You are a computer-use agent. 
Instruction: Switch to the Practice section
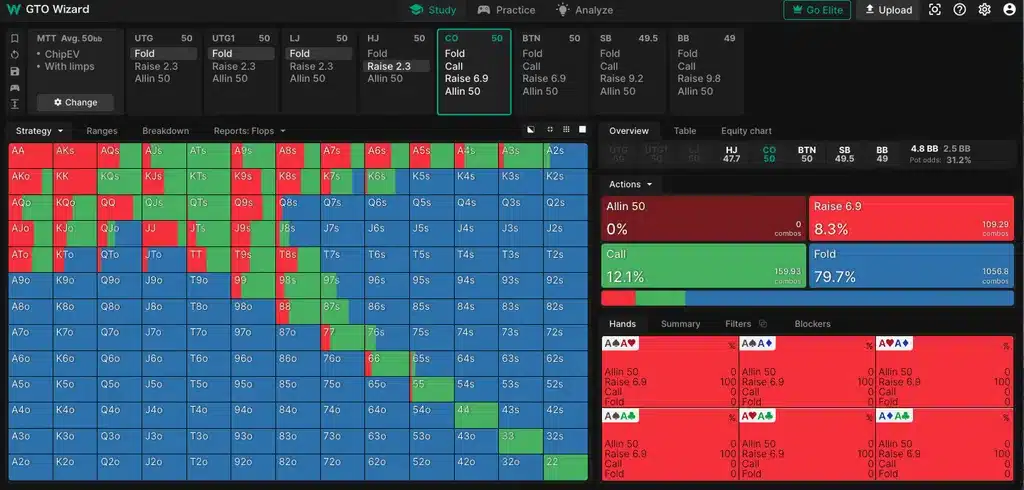(506, 10)
